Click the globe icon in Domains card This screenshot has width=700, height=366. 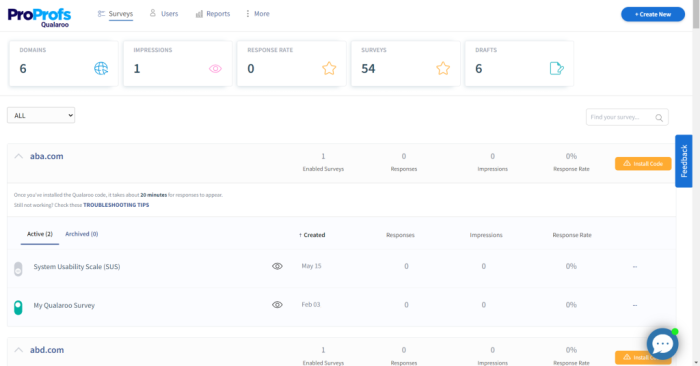[101, 68]
